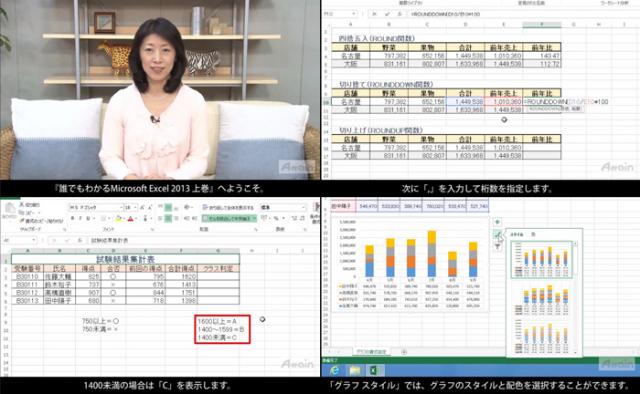Click the fx icon, upper-right formula bar
The height and width of the screenshot is (394, 640).
400,14
